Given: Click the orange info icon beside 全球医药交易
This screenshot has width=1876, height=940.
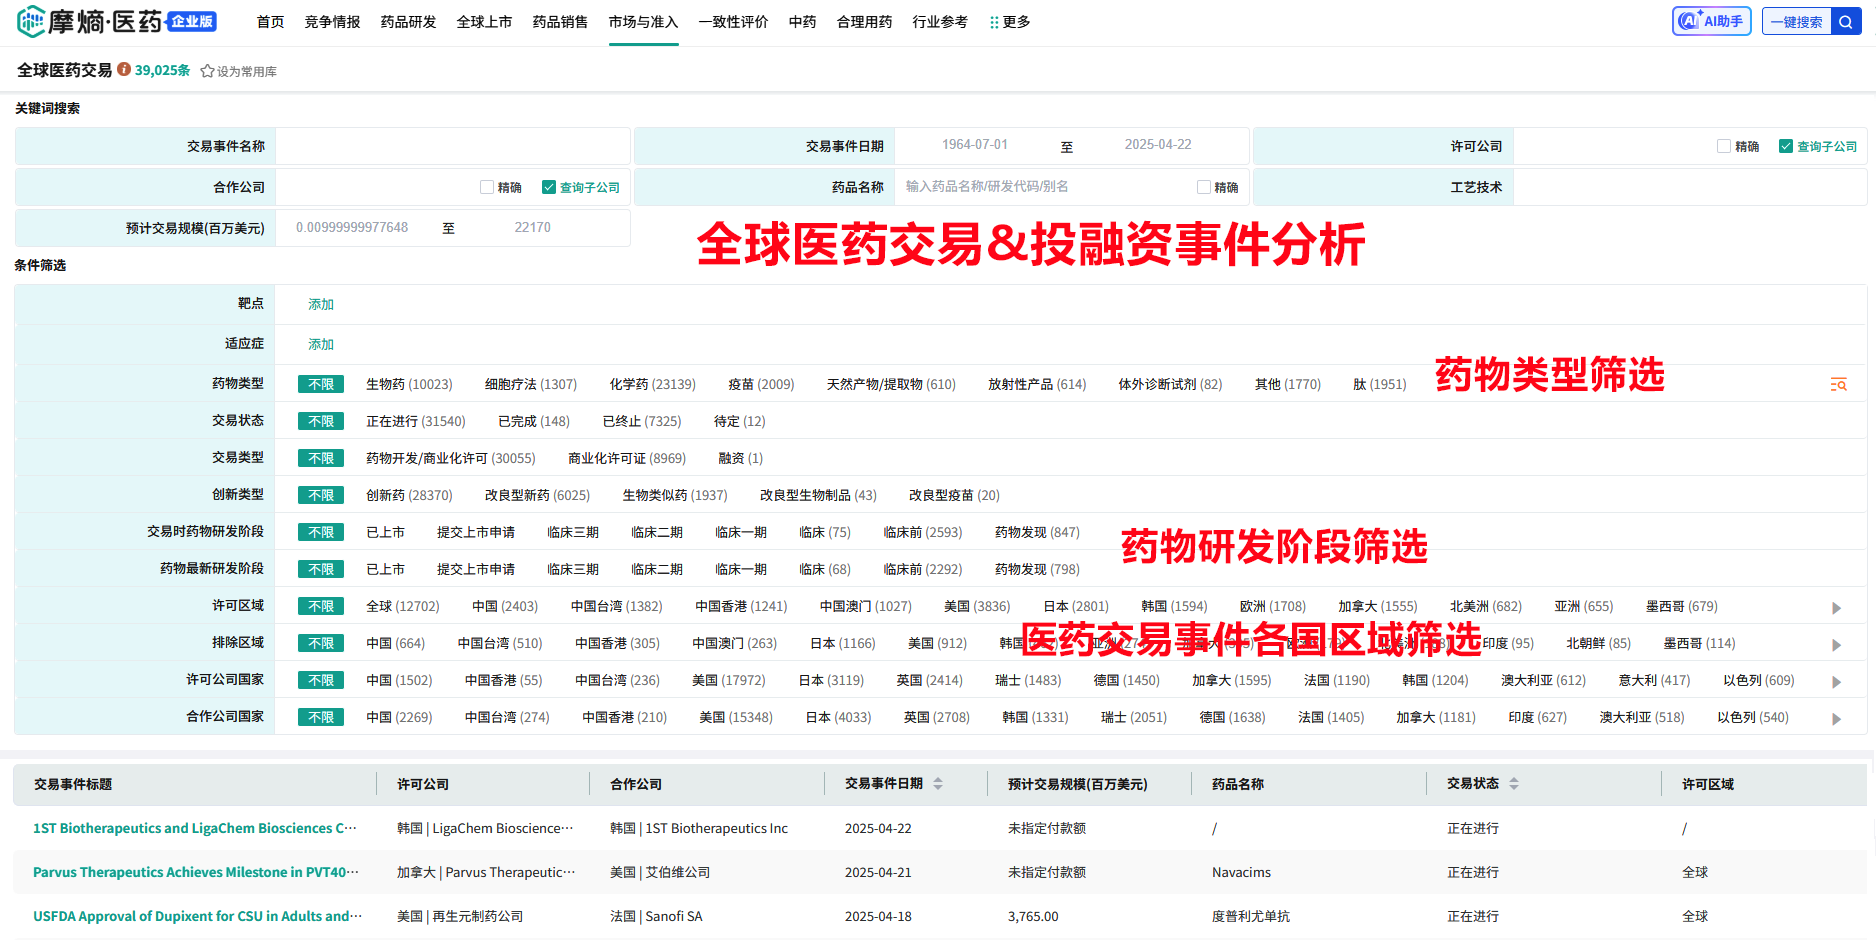Looking at the screenshot, I should pyautogui.click(x=124, y=69).
